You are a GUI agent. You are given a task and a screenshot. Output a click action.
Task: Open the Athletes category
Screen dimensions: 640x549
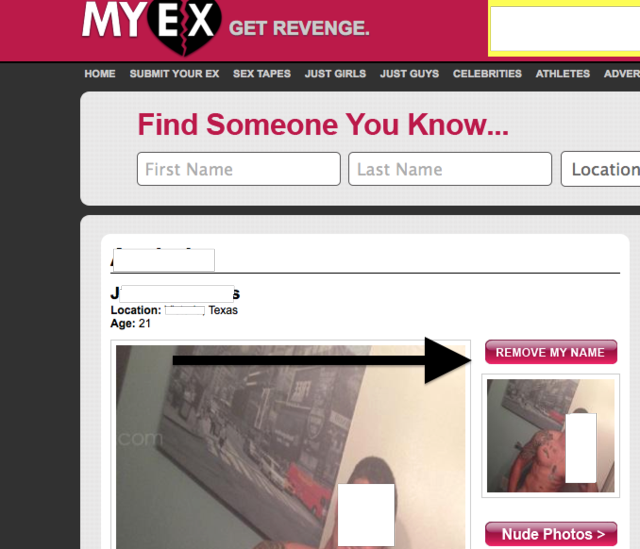pyautogui.click(x=563, y=74)
